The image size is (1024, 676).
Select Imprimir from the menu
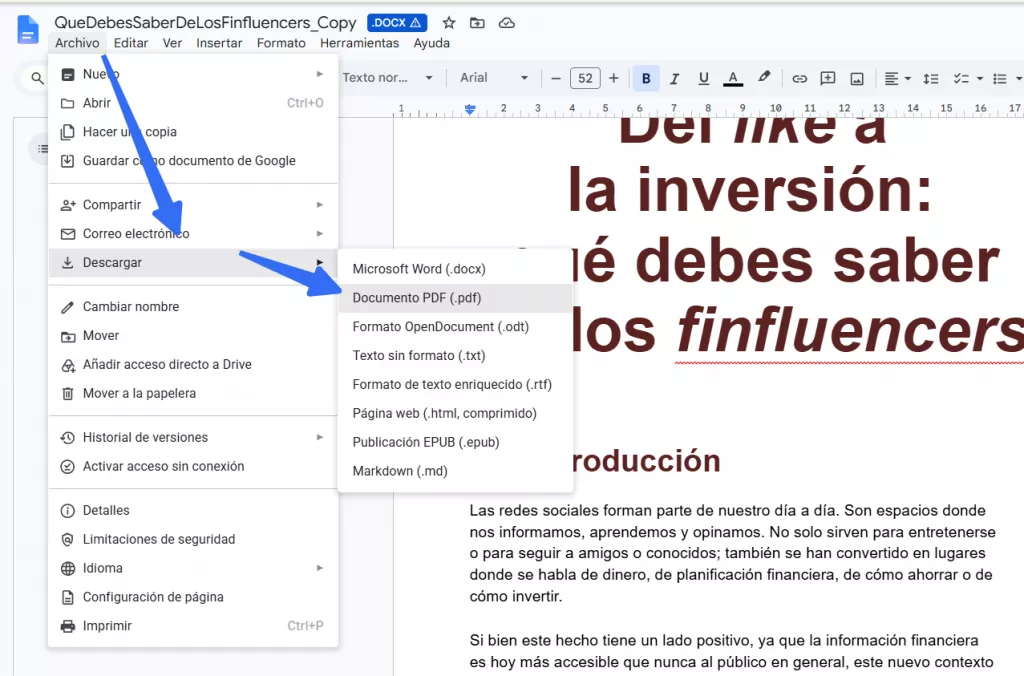193,626
